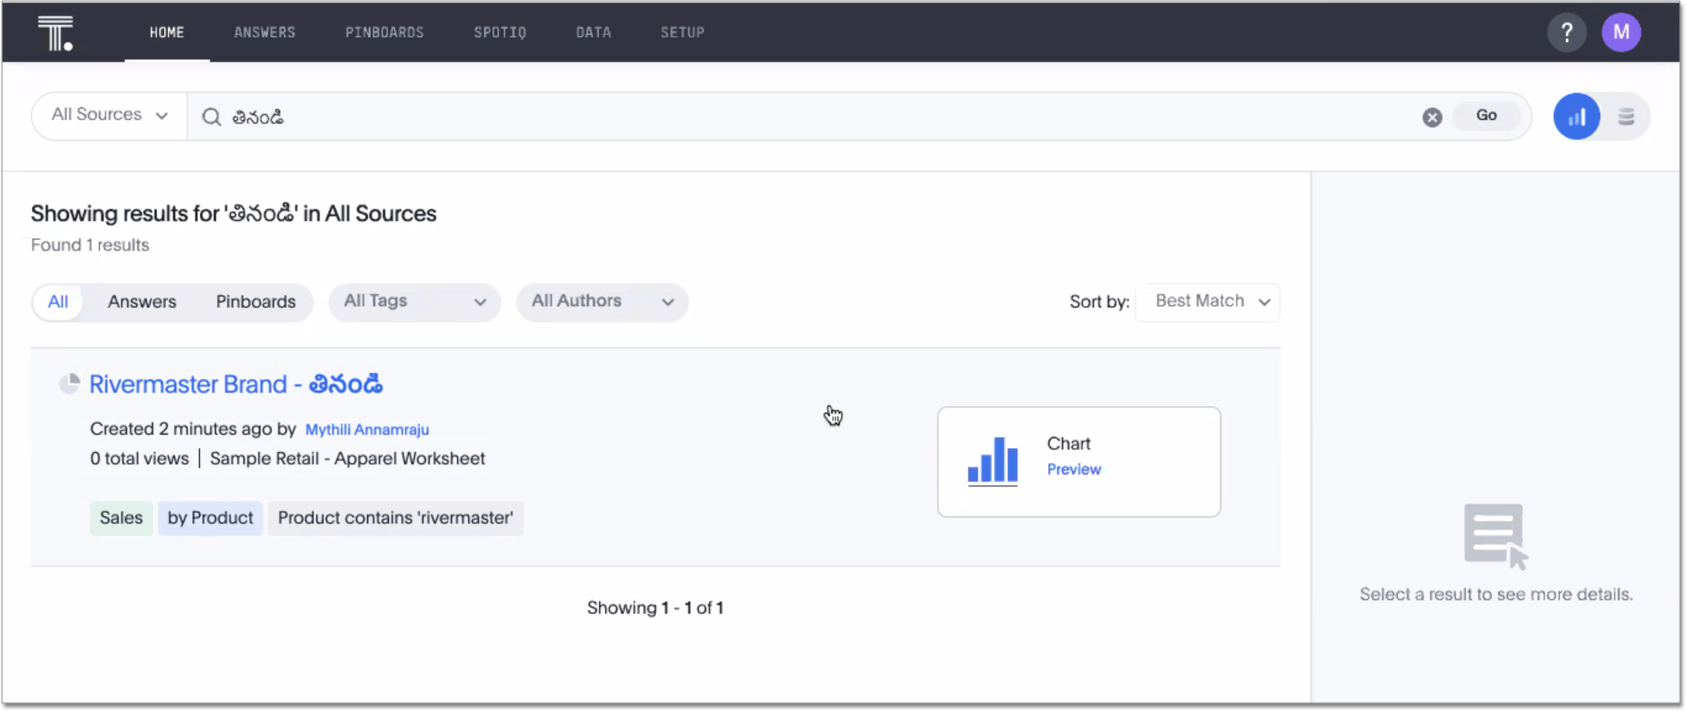The height and width of the screenshot is (711, 1686).
Task: Switch to list view toggle
Action: (1626, 117)
